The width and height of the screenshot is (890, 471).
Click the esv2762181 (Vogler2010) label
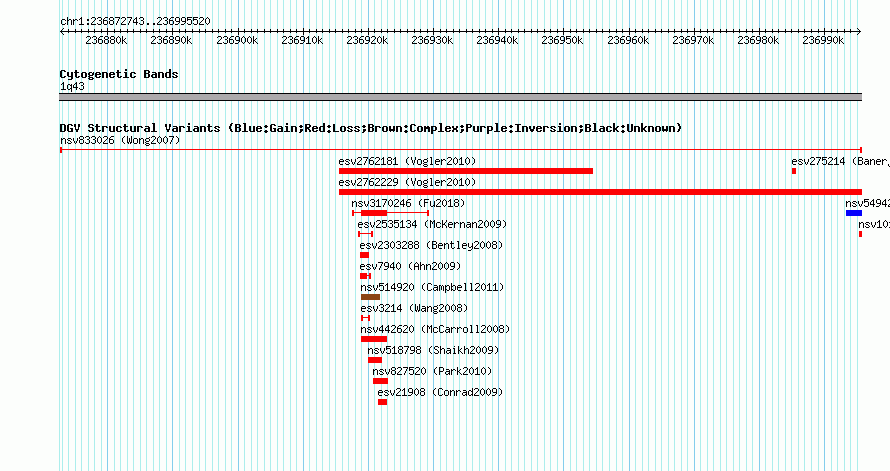tap(407, 161)
